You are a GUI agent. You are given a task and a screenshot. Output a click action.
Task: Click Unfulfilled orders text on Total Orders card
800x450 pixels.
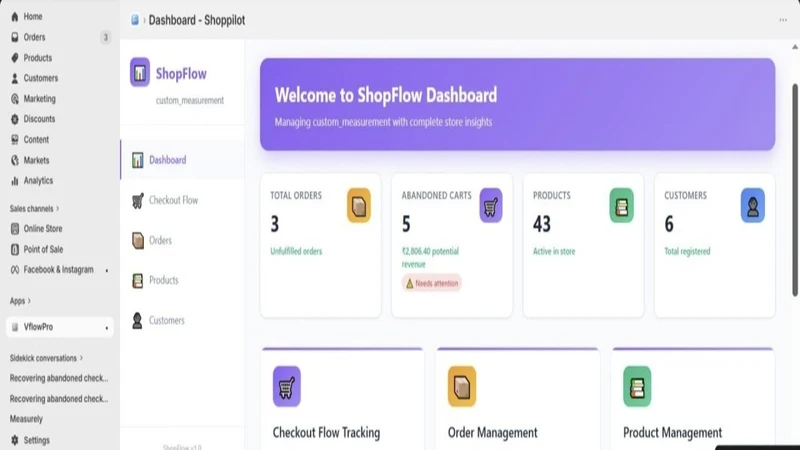[296, 251]
